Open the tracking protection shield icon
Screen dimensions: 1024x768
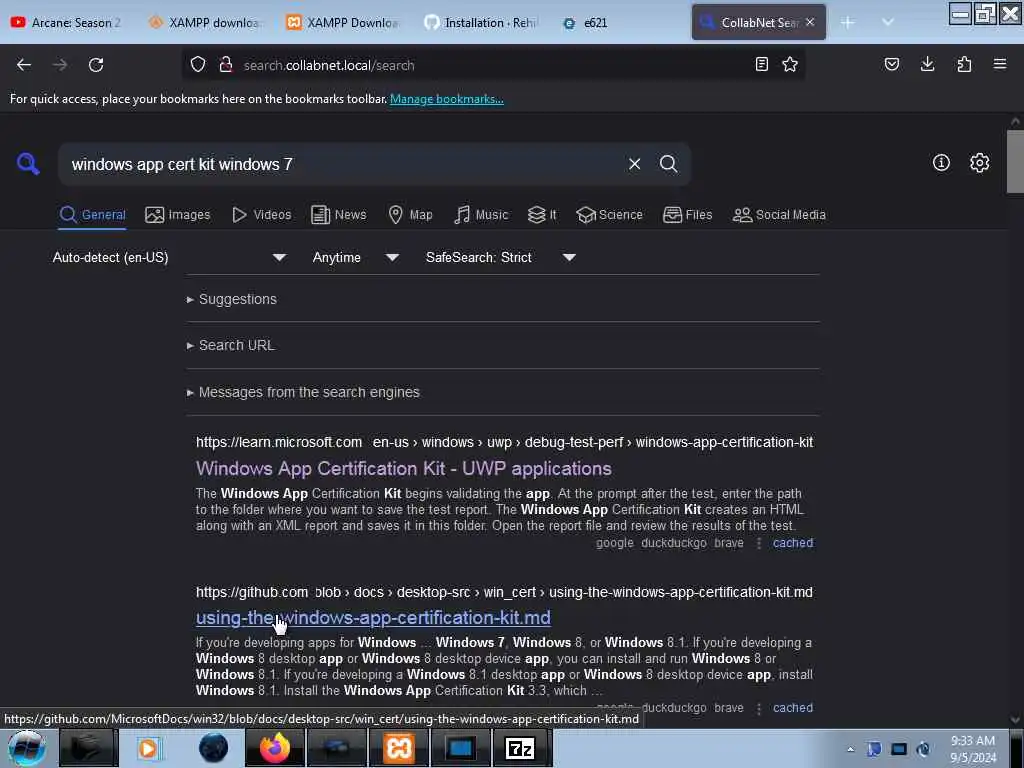198,65
